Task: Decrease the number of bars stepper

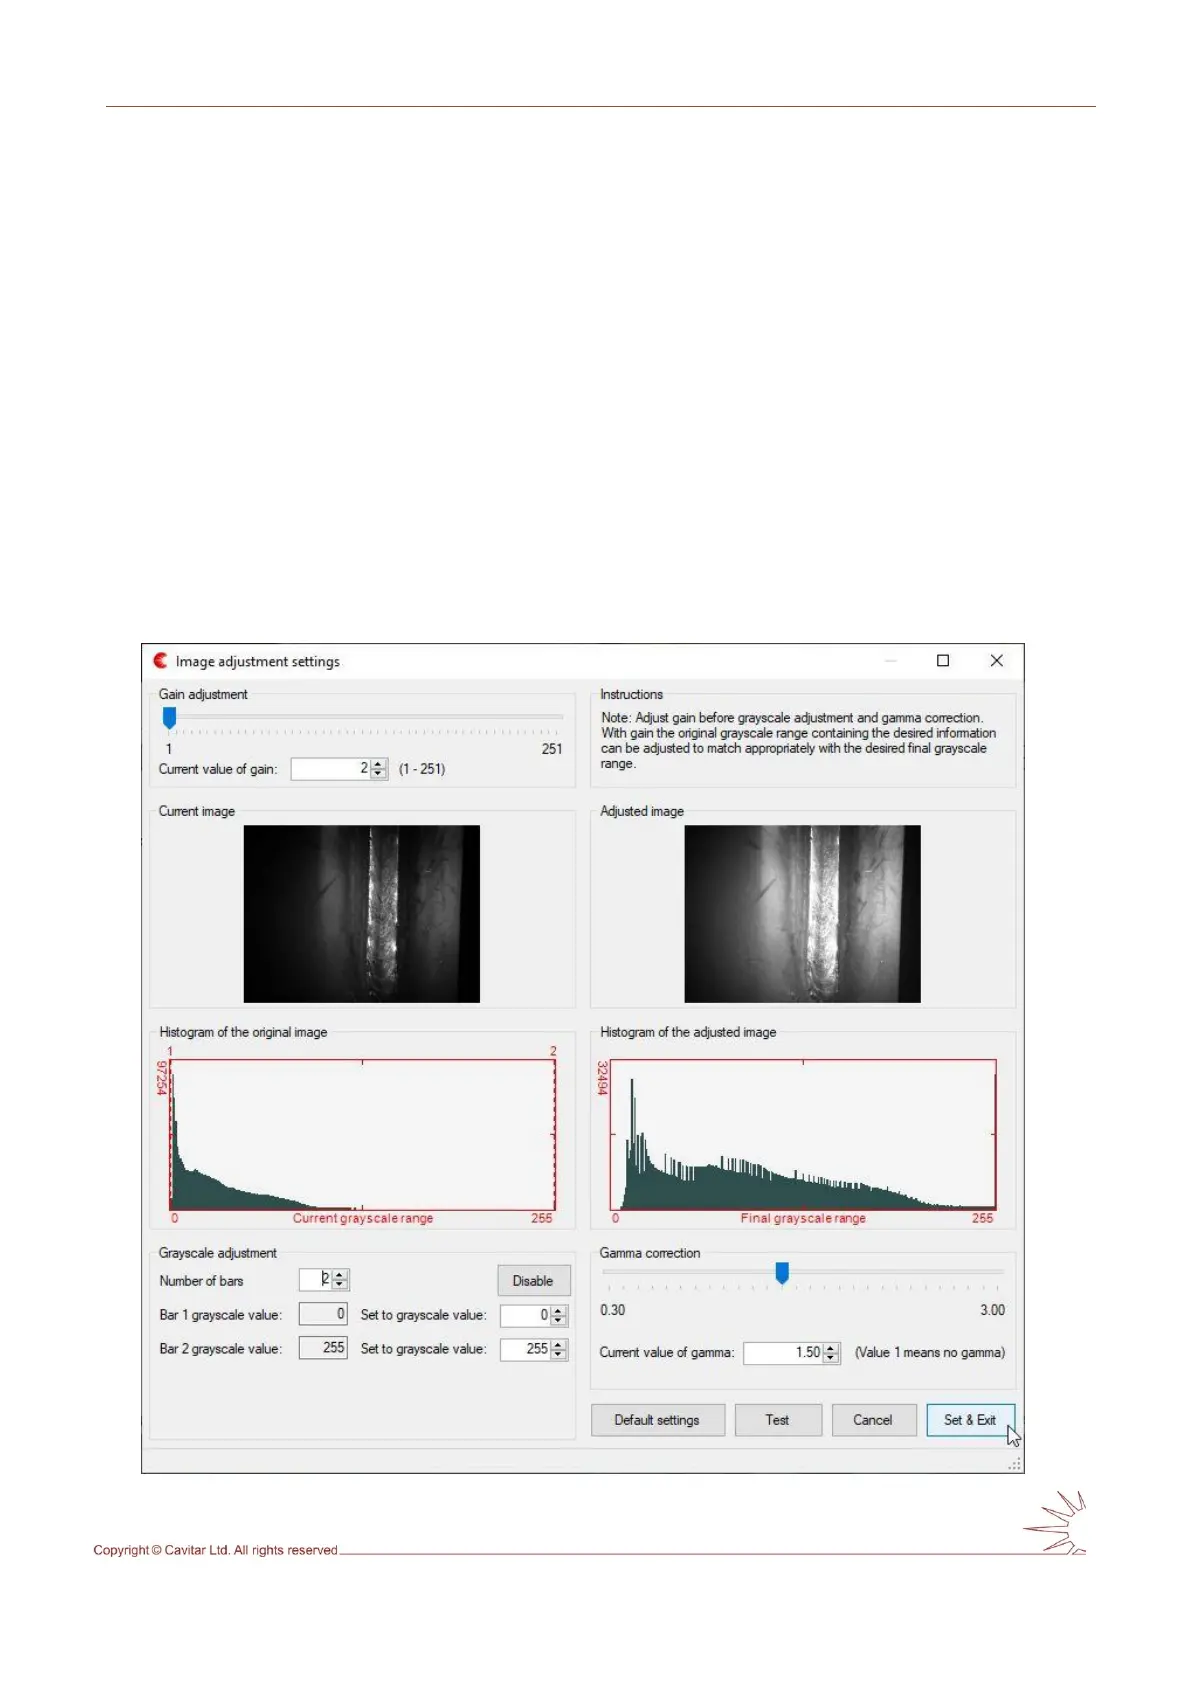Action: [x=340, y=1285]
